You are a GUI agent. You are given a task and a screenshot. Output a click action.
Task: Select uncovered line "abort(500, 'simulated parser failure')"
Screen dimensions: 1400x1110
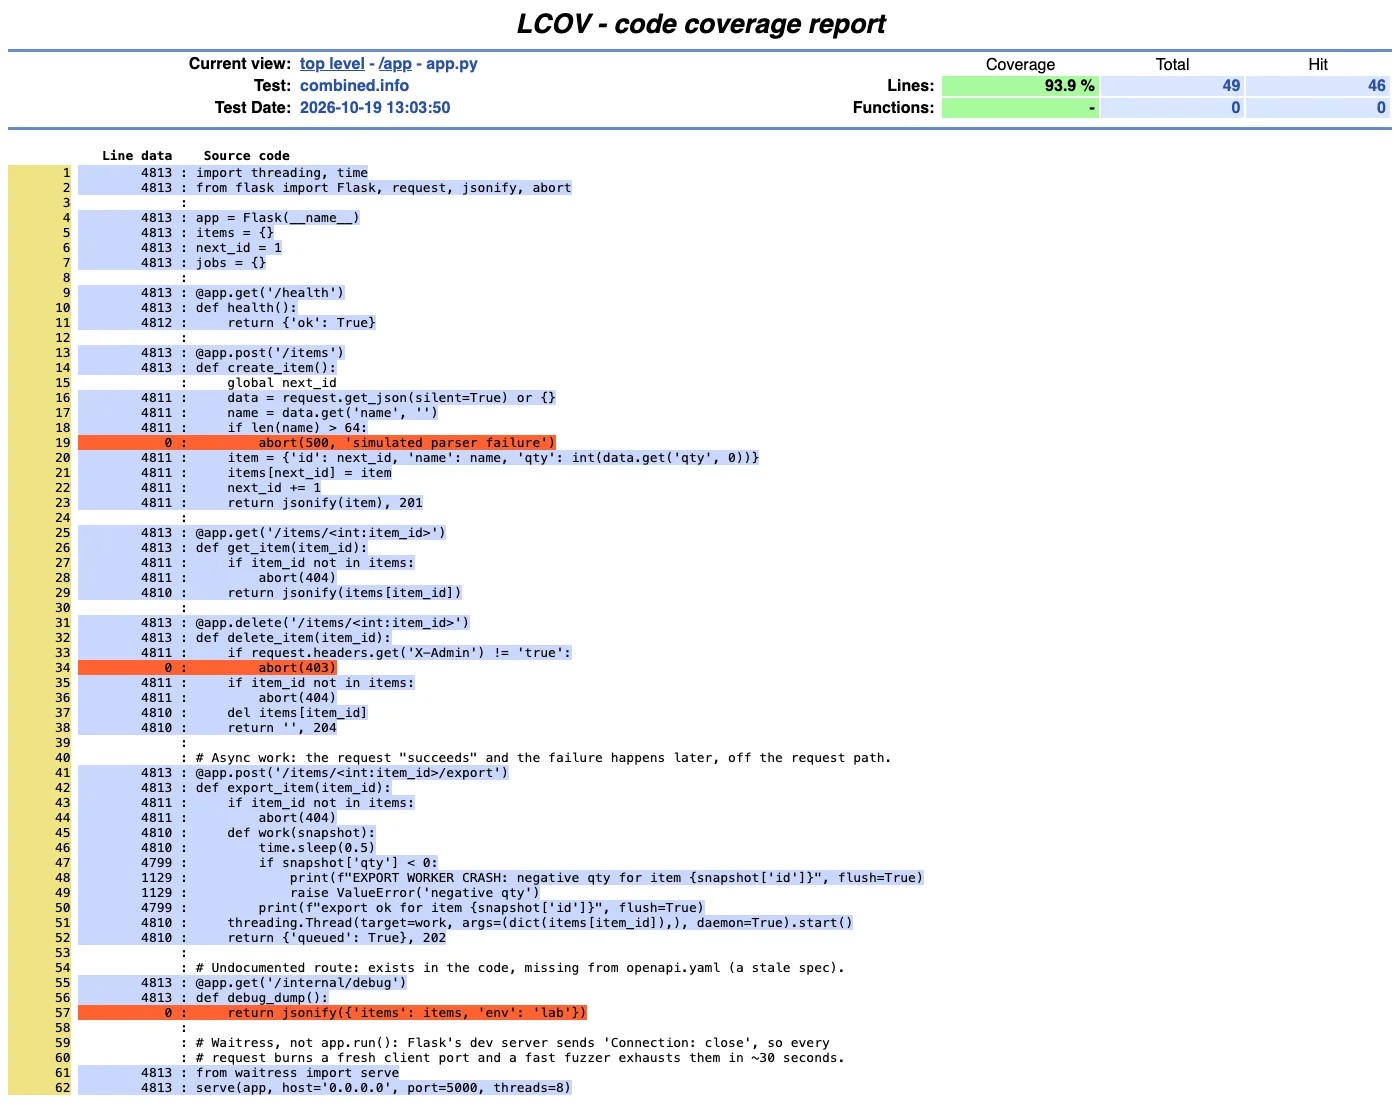407,443
